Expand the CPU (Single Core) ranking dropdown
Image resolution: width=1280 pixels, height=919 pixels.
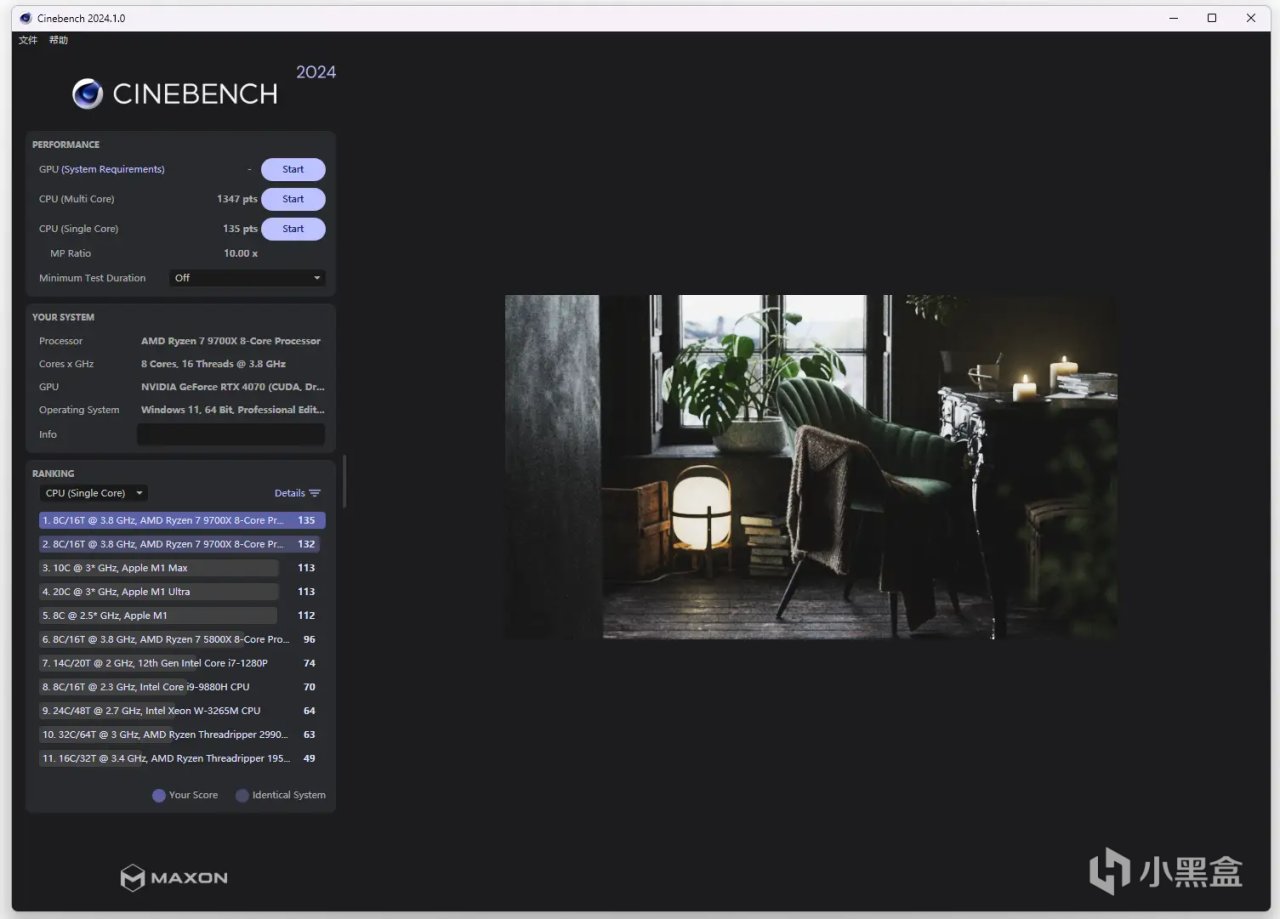95,493
